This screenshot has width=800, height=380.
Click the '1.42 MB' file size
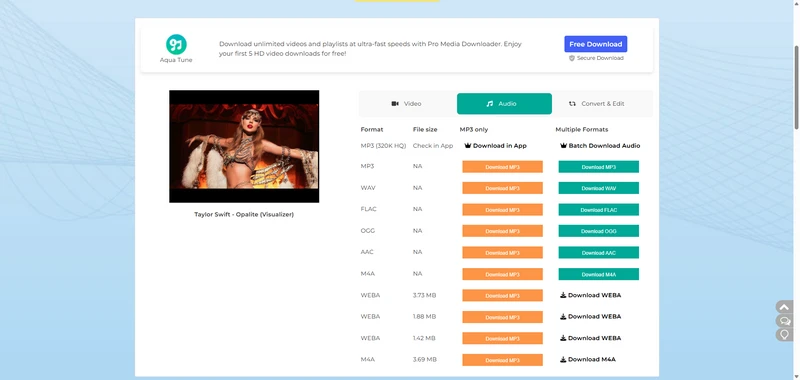pyautogui.click(x=424, y=338)
